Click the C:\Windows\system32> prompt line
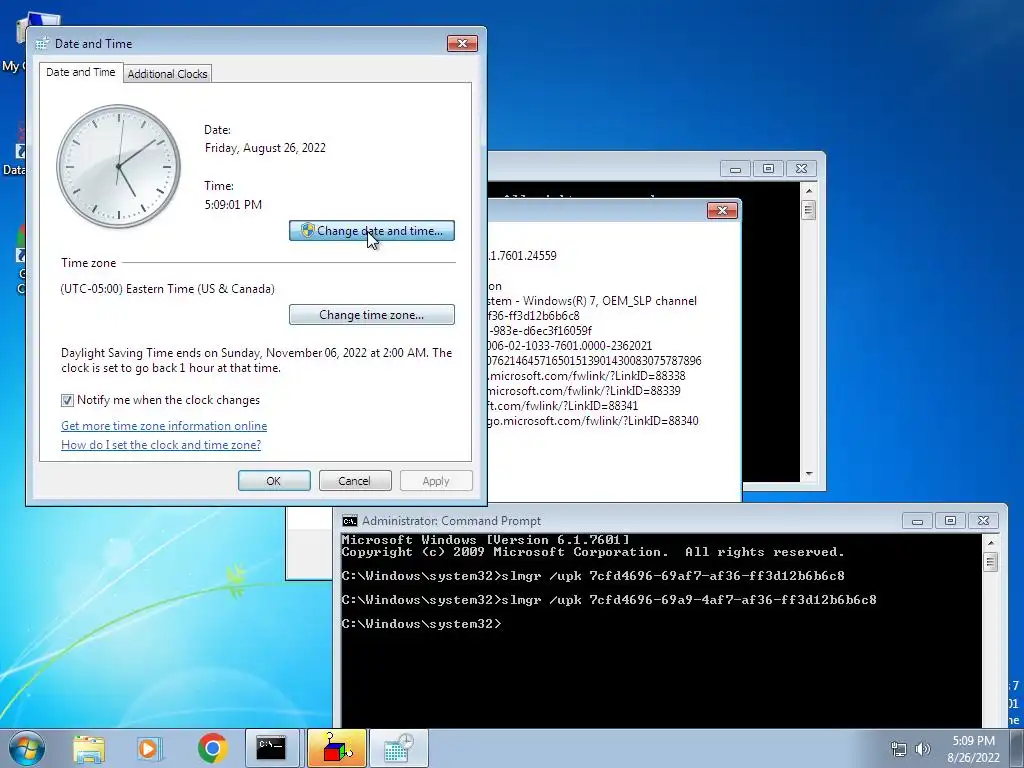 tap(421, 624)
